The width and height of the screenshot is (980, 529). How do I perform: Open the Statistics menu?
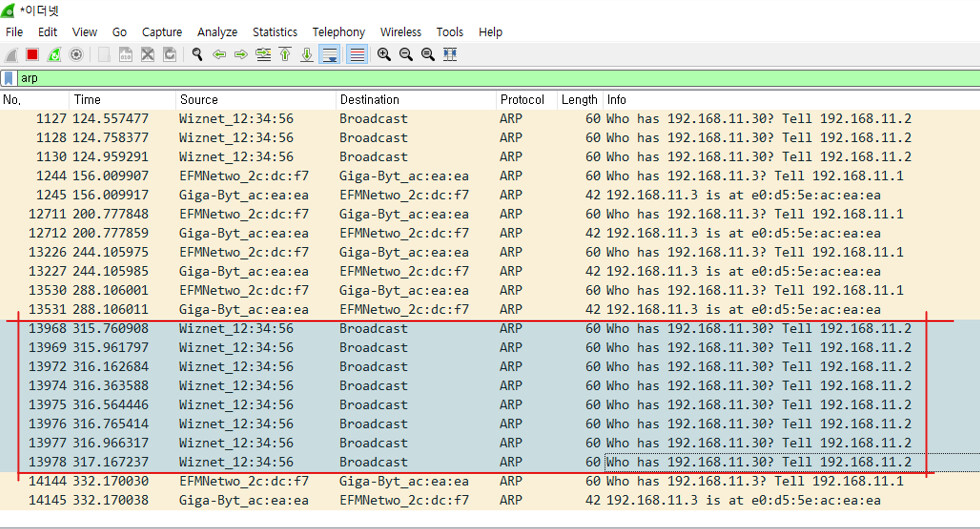click(x=275, y=32)
